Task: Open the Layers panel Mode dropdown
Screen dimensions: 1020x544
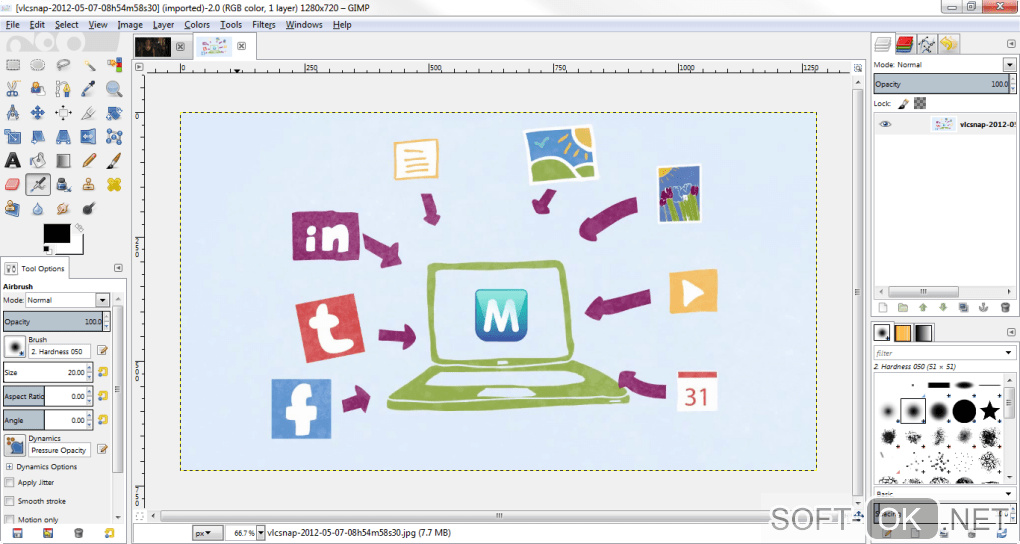Action: 1009,64
